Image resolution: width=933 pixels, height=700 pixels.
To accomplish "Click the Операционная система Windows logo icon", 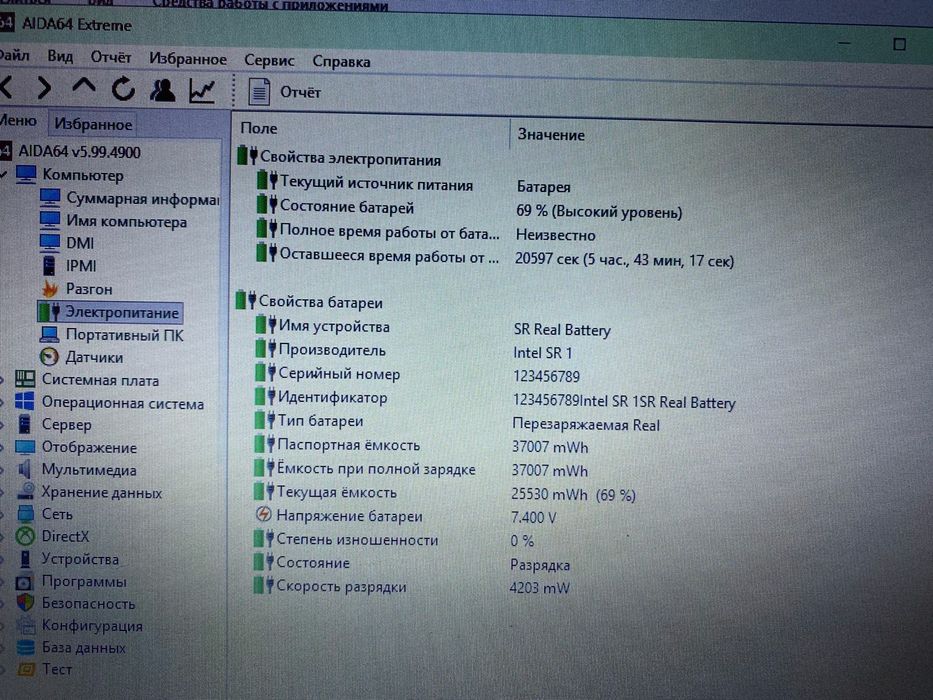I will coord(24,401).
